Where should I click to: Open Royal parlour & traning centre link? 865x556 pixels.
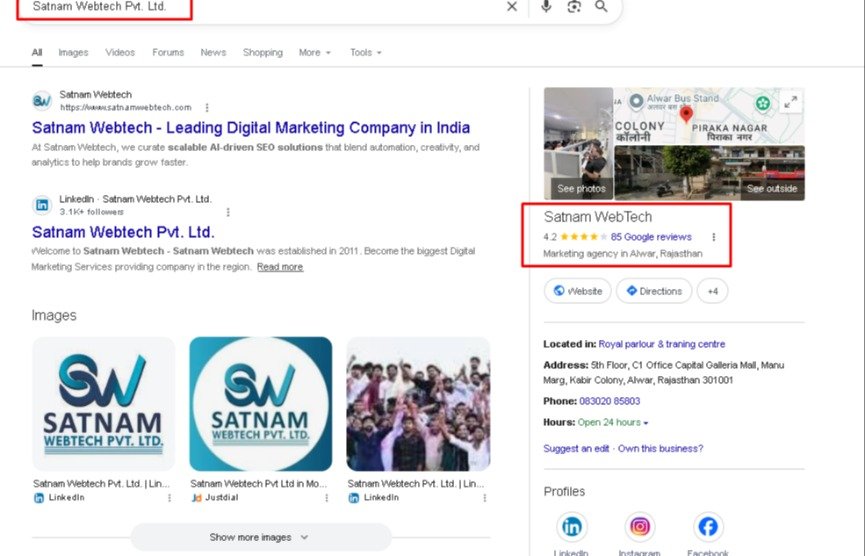tap(661, 344)
